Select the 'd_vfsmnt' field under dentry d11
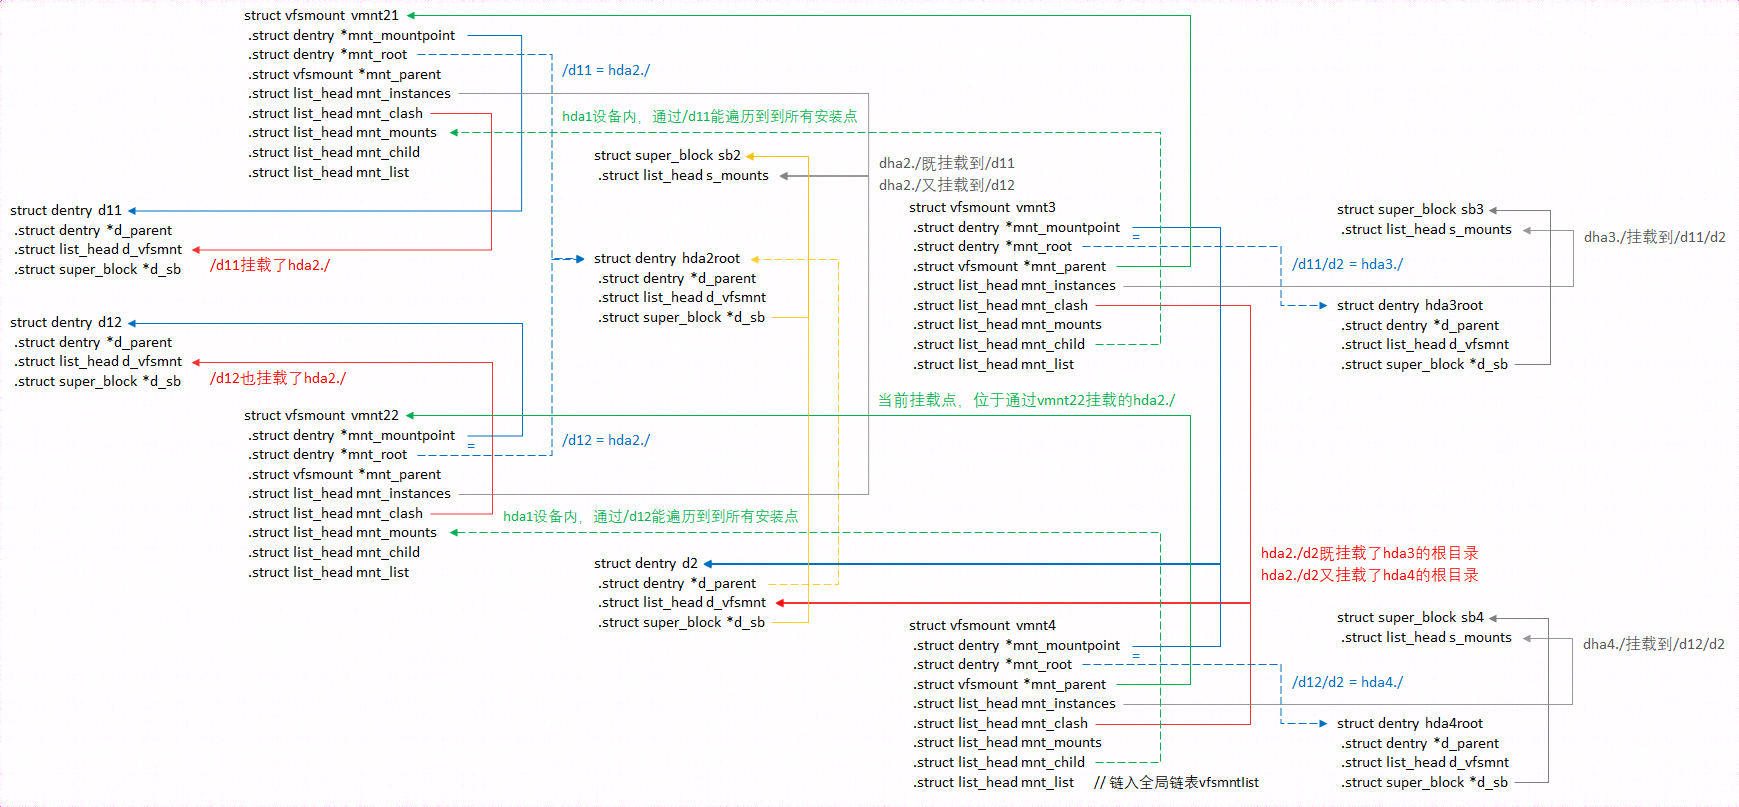This screenshot has height=807, width=1739. (x=98, y=249)
